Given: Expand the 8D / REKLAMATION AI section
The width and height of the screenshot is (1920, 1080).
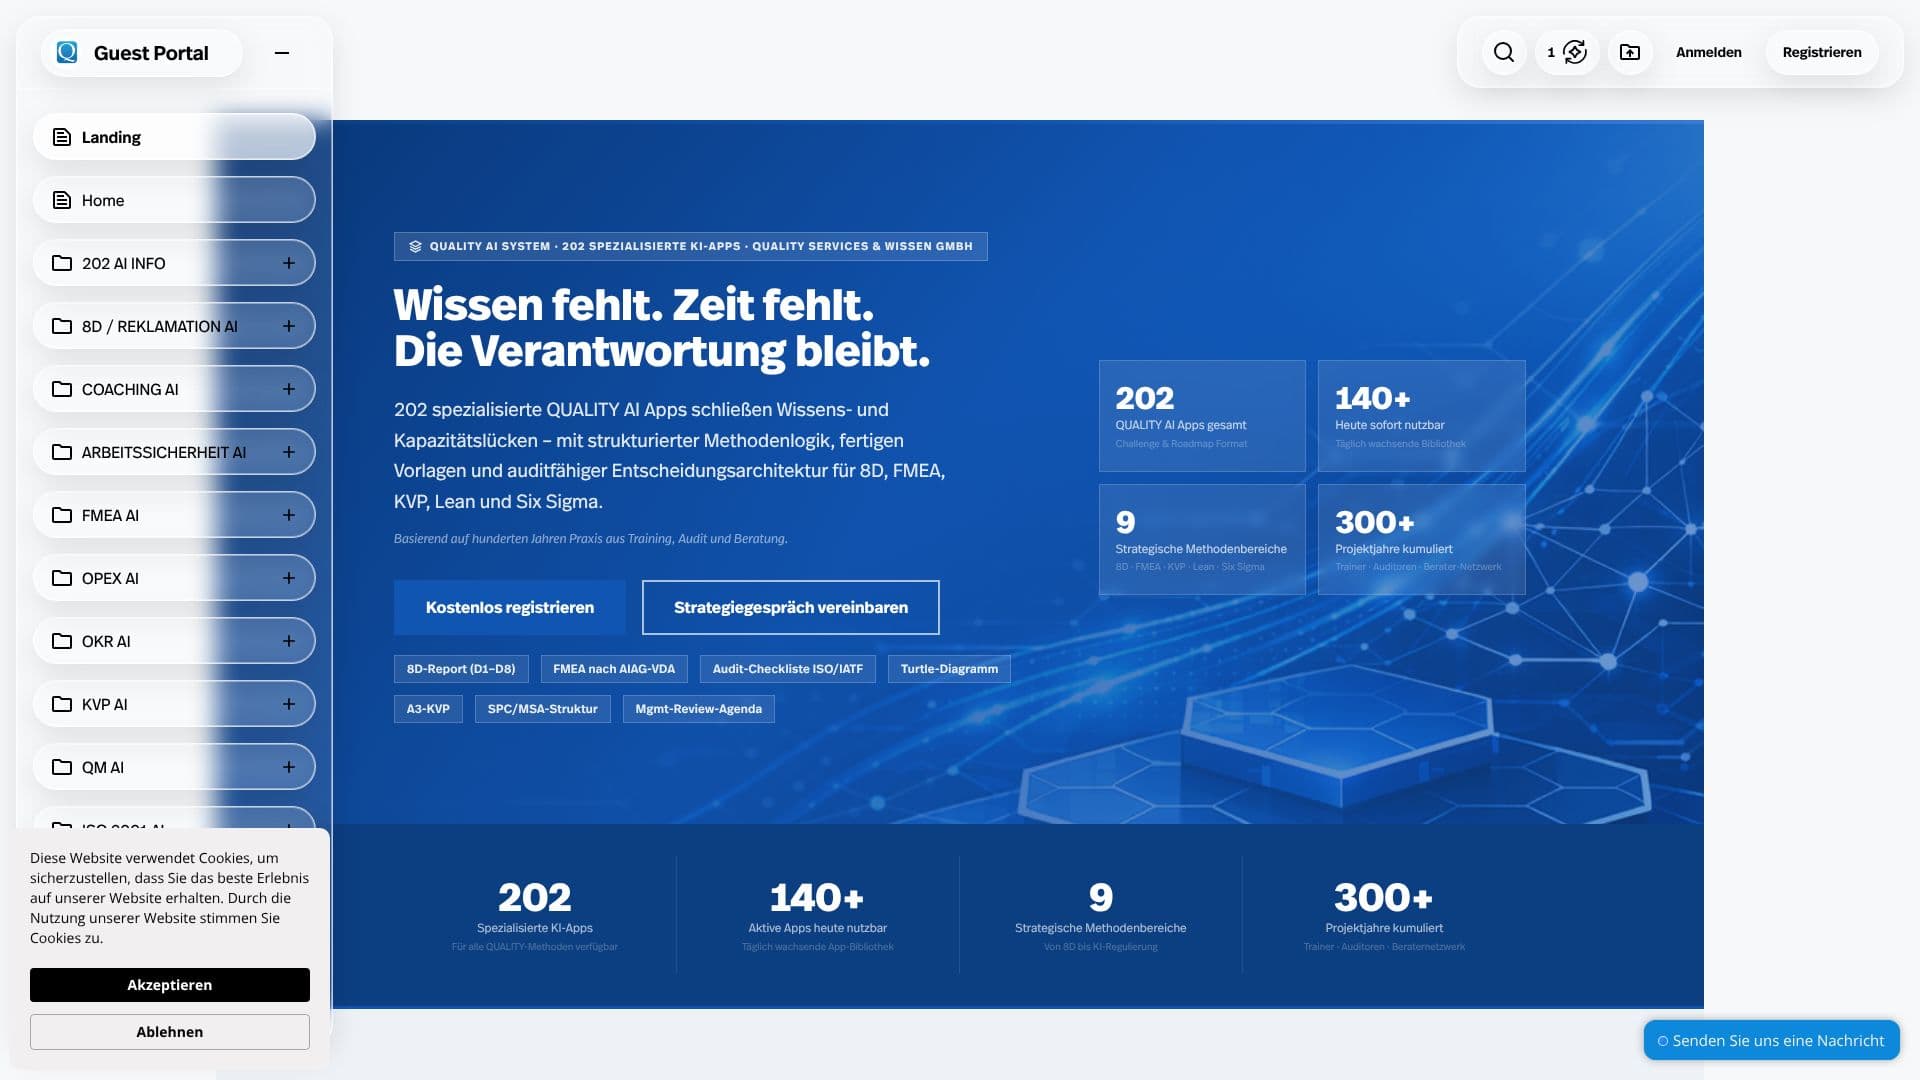Looking at the screenshot, I should [x=289, y=326].
